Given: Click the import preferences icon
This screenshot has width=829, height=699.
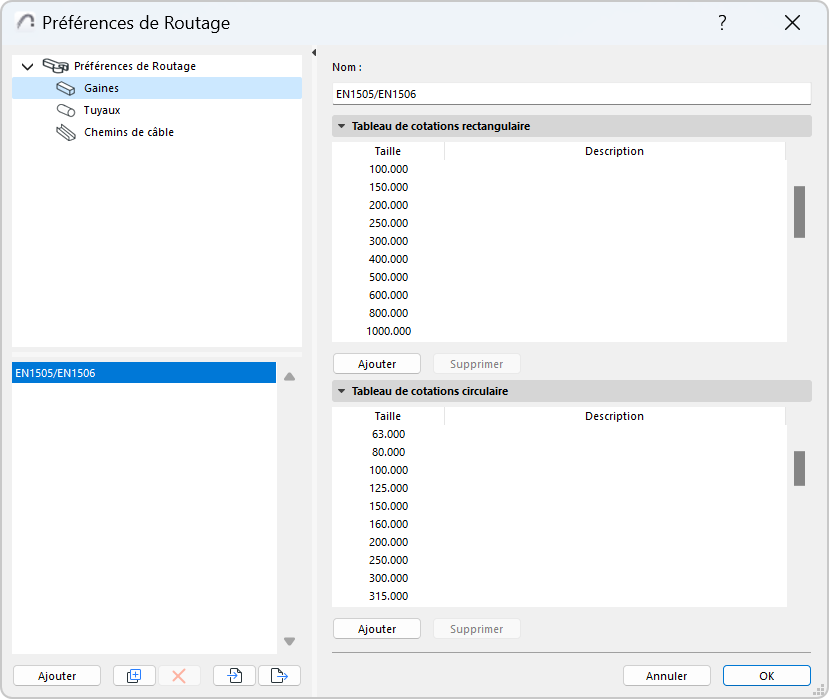Looking at the screenshot, I should coord(234,676).
